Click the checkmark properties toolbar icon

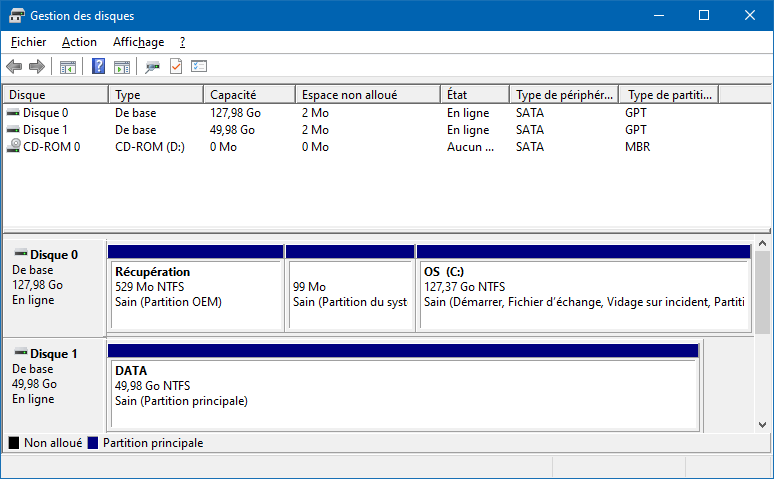point(176,66)
